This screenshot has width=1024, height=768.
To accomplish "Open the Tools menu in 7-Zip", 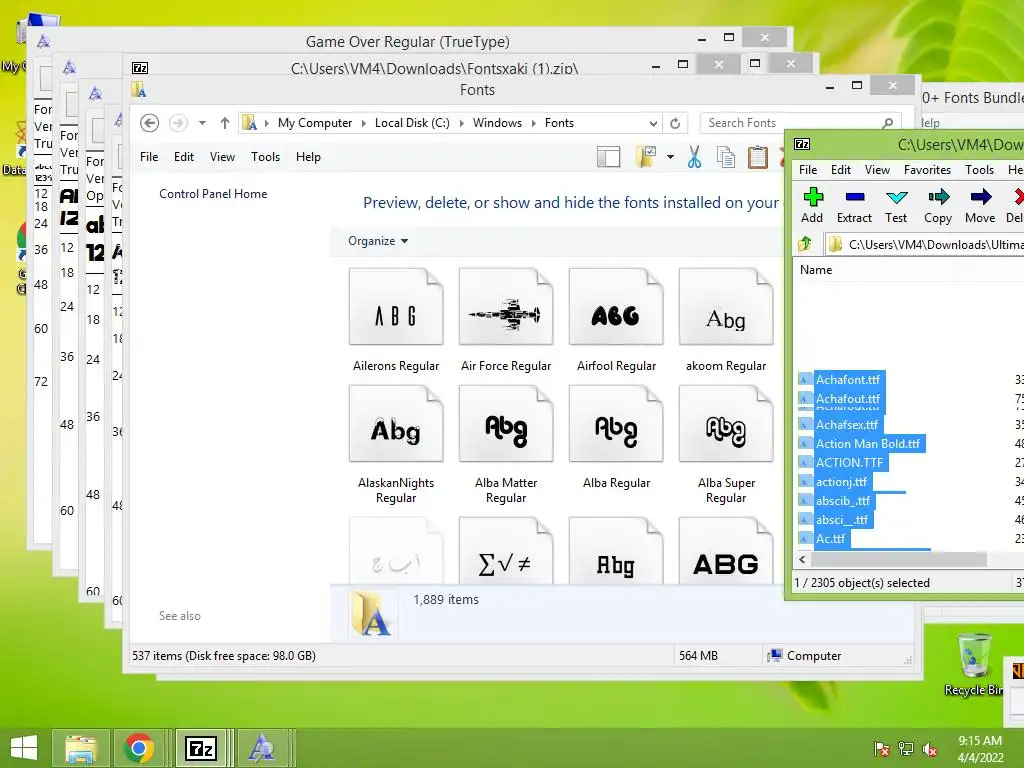I will (x=980, y=170).
